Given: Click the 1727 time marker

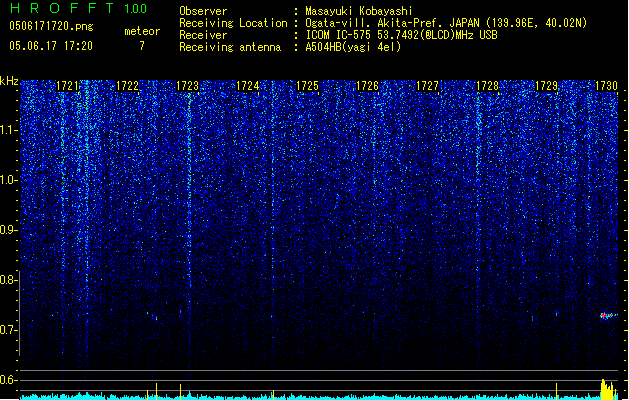Looking at the screenshot, I should (x=427, y=86).
